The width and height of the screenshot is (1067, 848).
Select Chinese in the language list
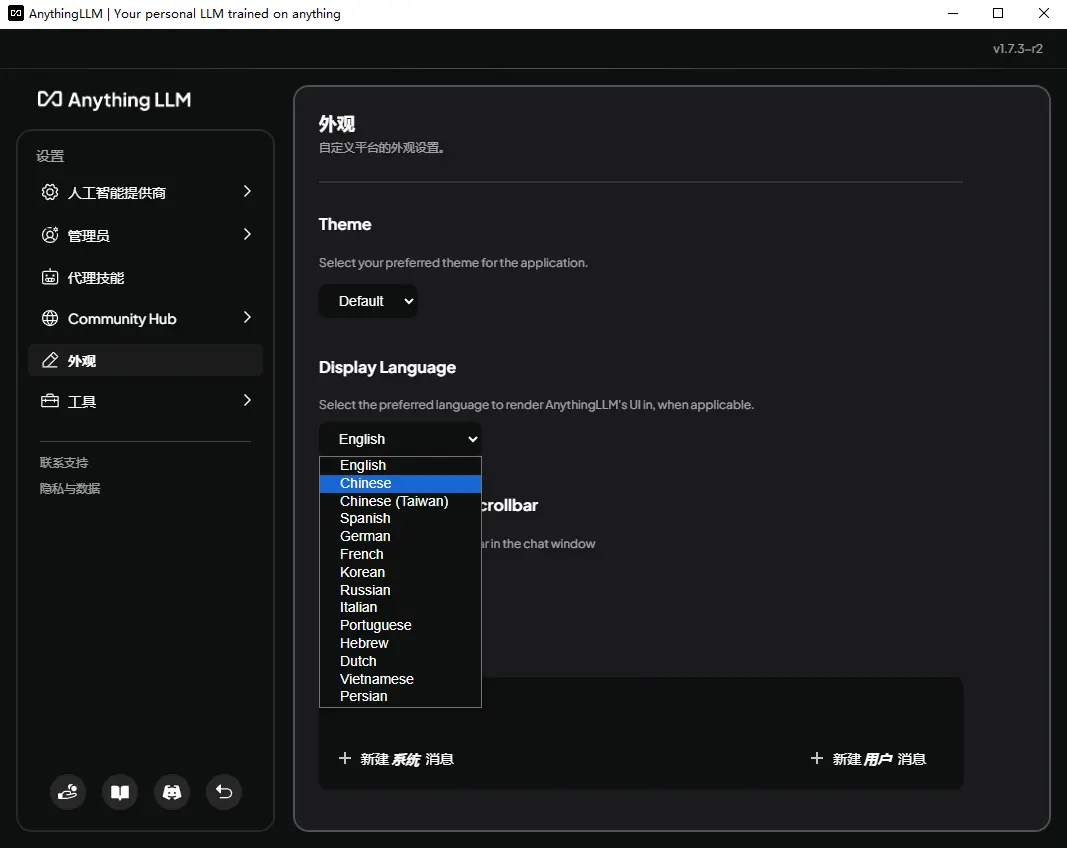click(400, 483)
